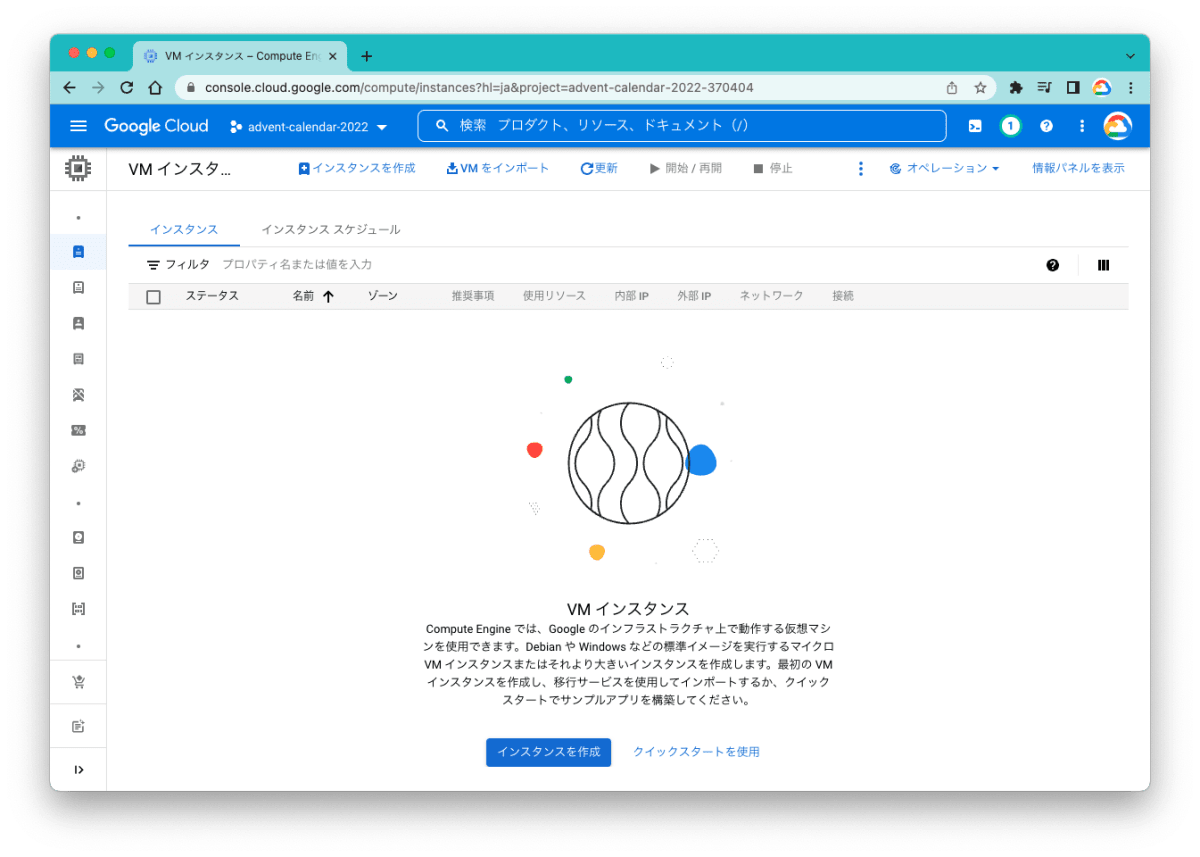Activate Cloud Shell terminal icon
Viewport: 1200px width, 857px height.
975,126
